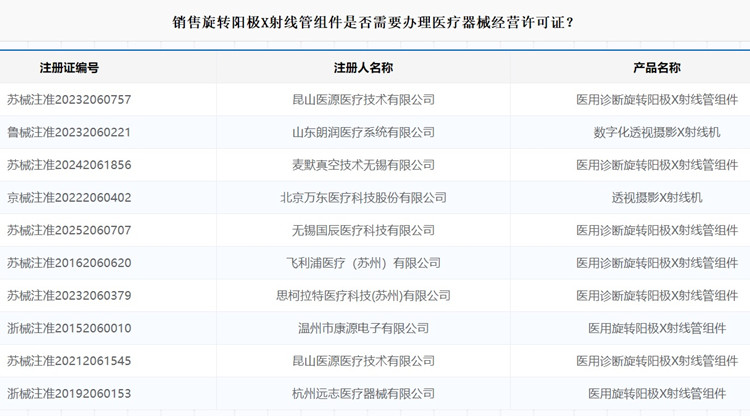Image resolution: width=750 pixels, height=416 pixels.
Task: Click product name in row 浙械注准20152060010
Action: [x=657, y=328]
